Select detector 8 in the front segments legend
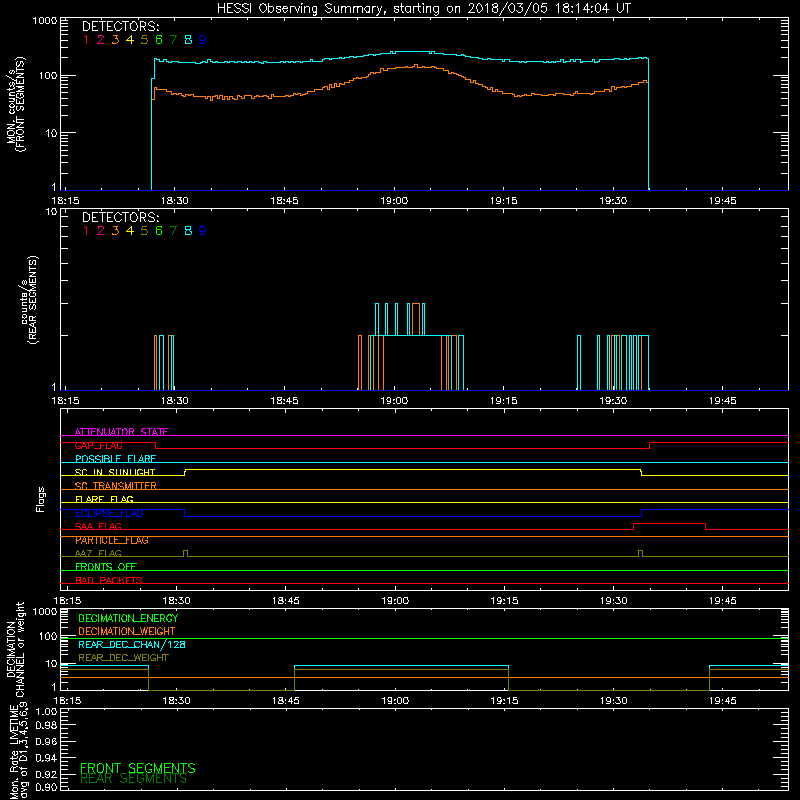Viewport: 800px width, 800px height. point(188,40)
